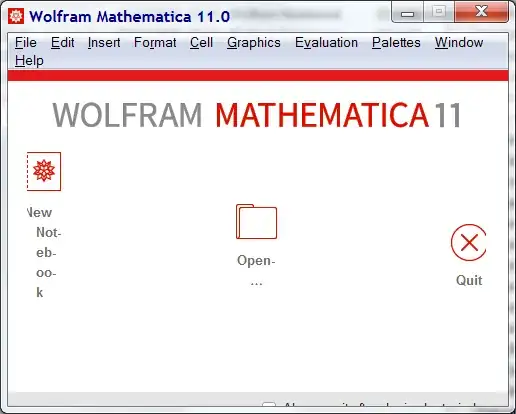Open the Help menu
The image size is (516, 414).
coord(29,61)
